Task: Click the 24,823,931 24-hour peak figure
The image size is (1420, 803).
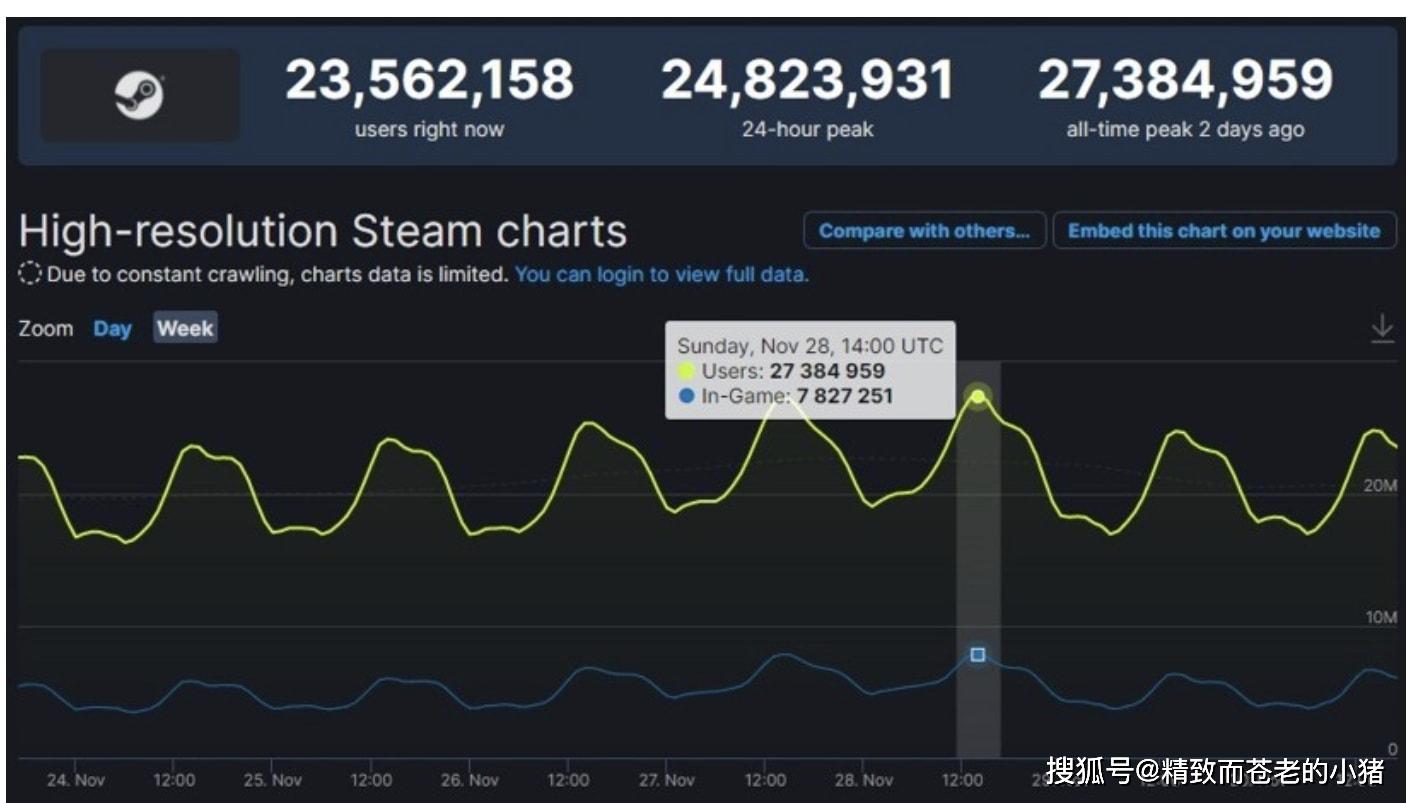Action: (807, 81)
